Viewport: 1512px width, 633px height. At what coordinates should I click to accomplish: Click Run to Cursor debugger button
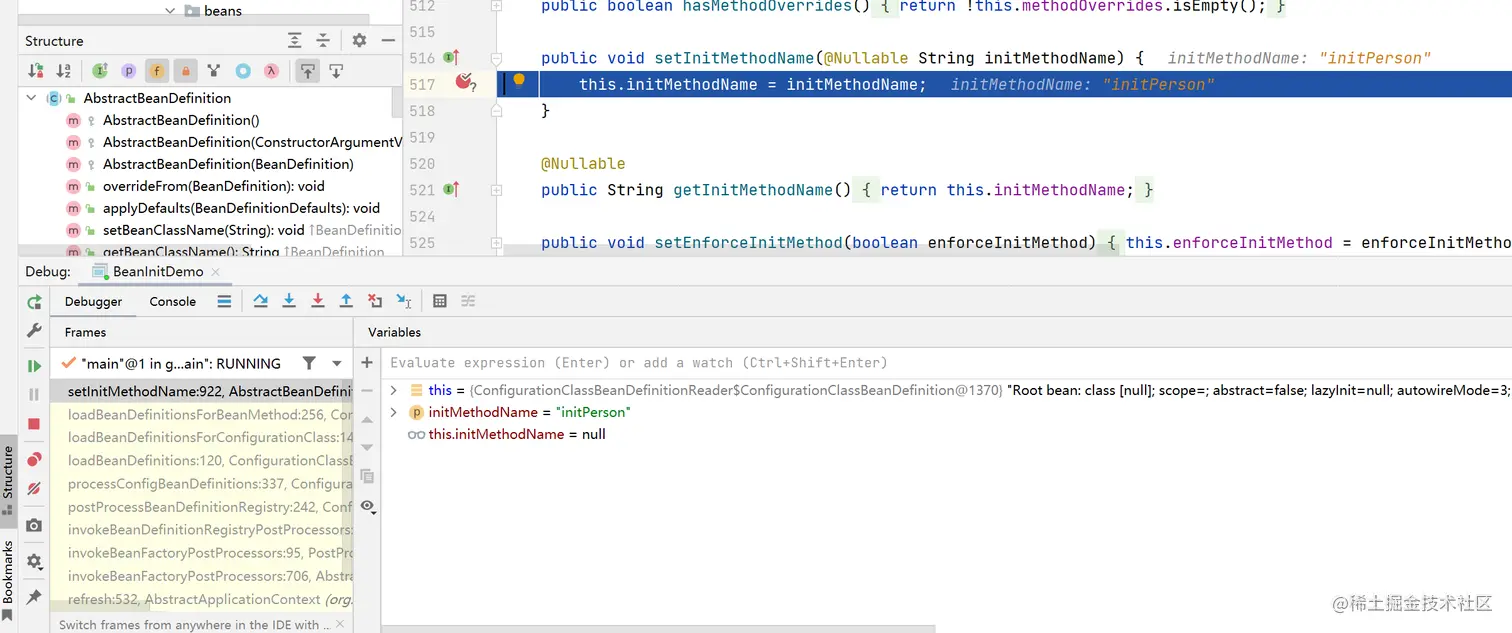[x=404, y=301]
